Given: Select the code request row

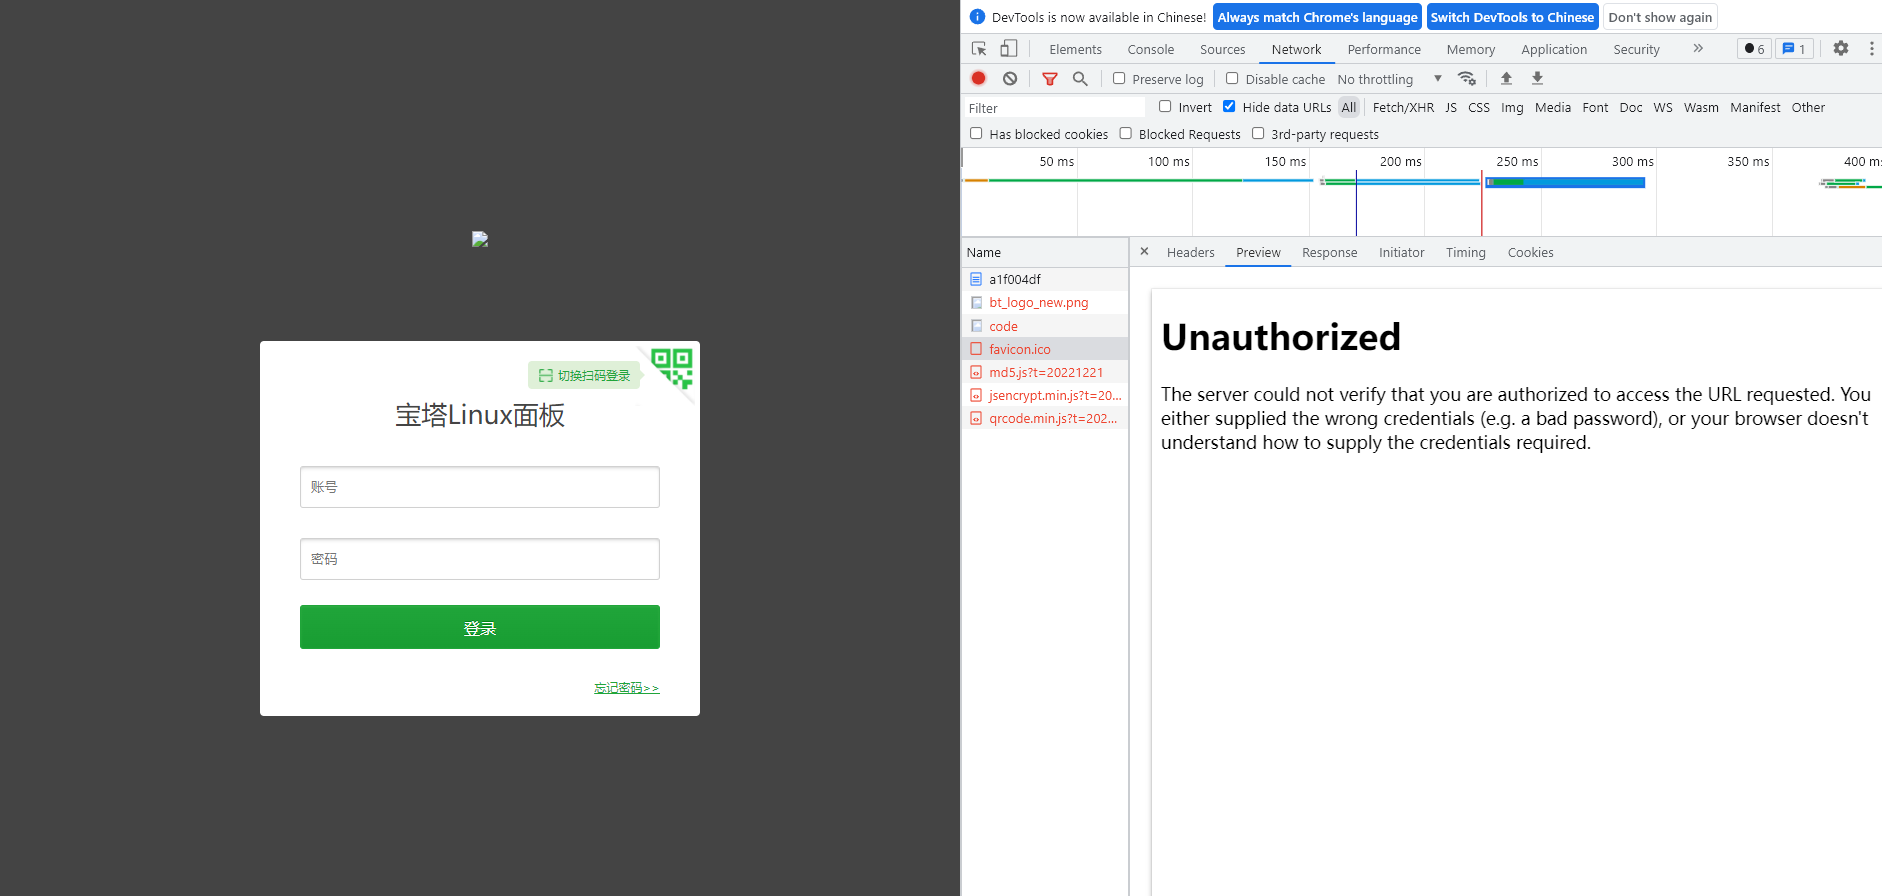Looking at the screenshot, I should (1045, 326).
